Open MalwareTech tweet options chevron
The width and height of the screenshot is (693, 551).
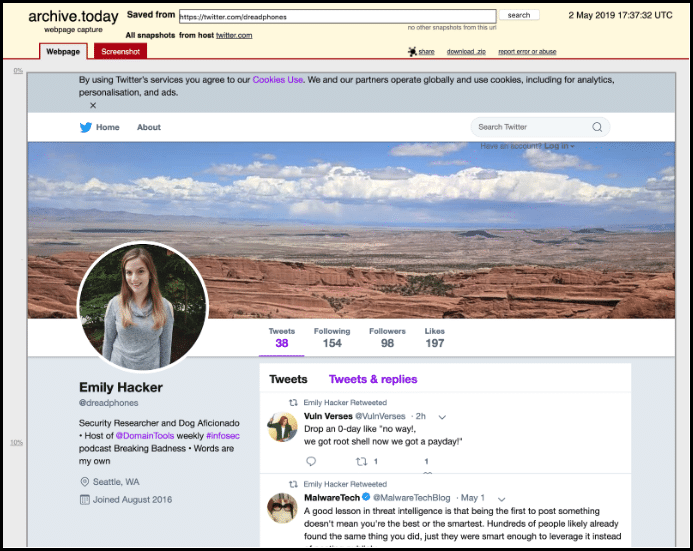click(501, 499)
